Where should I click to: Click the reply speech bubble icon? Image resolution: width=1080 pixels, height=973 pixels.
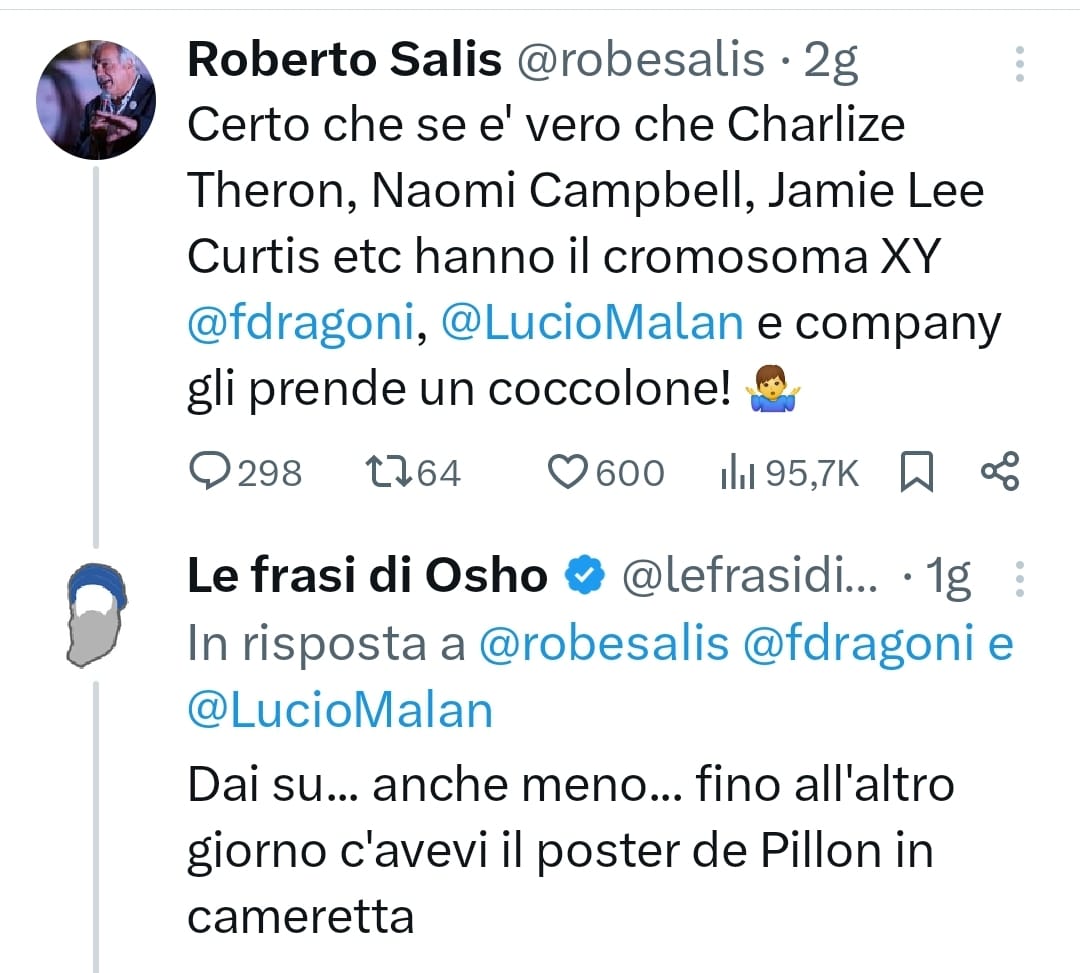click(209, 472)
